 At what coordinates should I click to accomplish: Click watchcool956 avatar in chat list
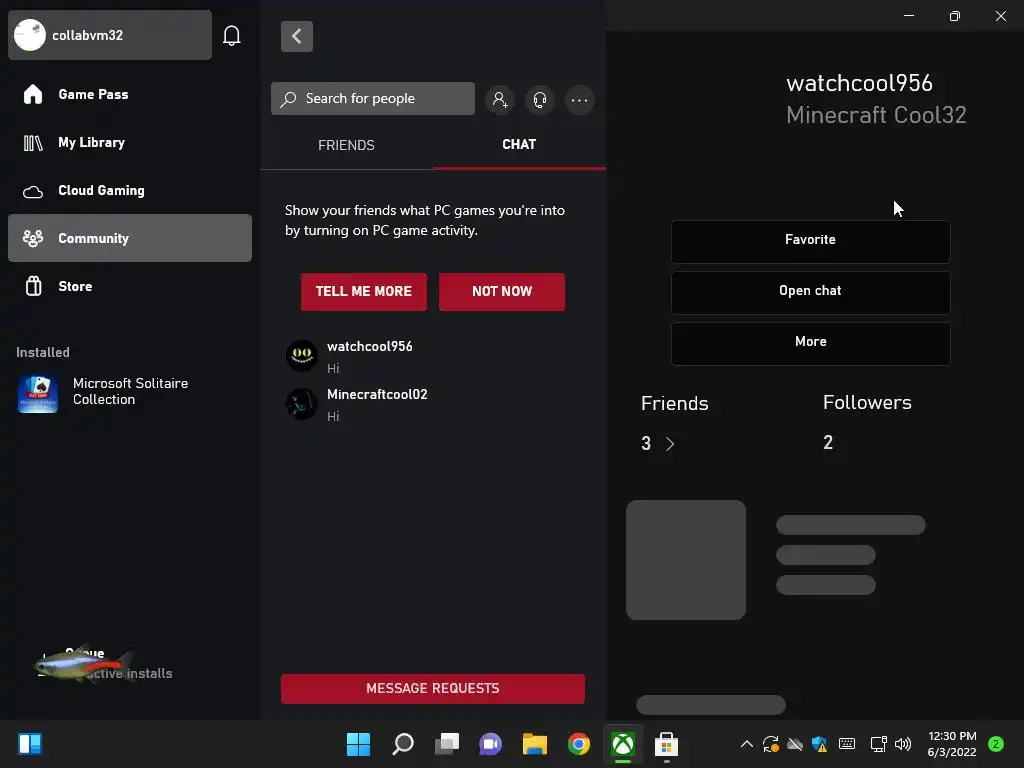click(302, 356)
